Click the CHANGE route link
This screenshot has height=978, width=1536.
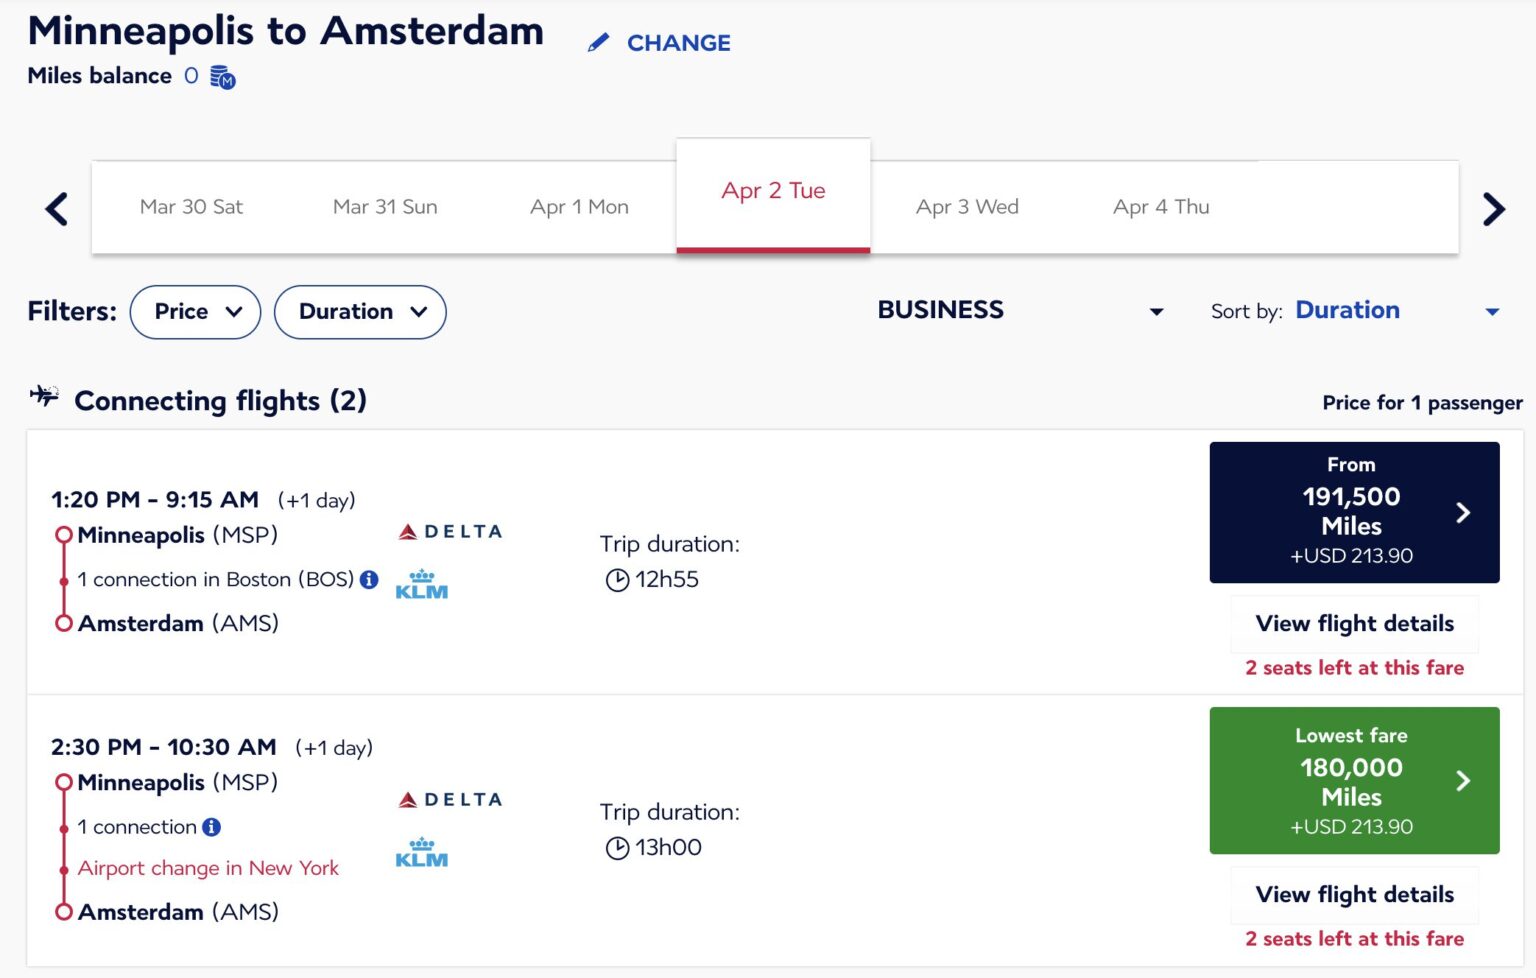pyautogui.click(x=678, y=43)
